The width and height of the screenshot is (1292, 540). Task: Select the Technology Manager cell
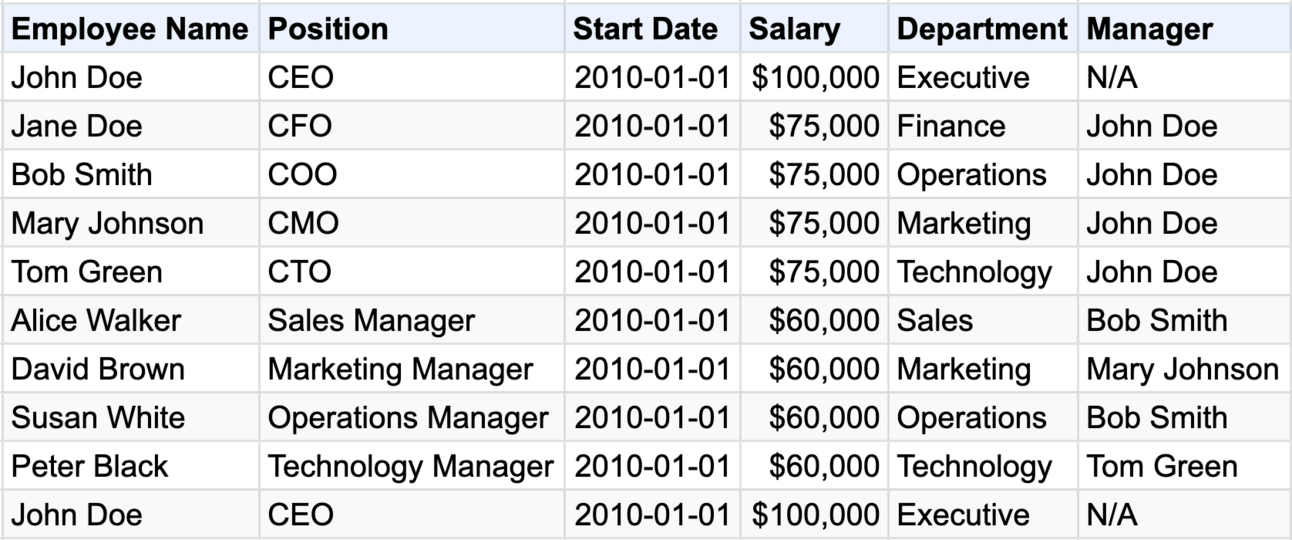pyautogui.click(x=410, y=466)
